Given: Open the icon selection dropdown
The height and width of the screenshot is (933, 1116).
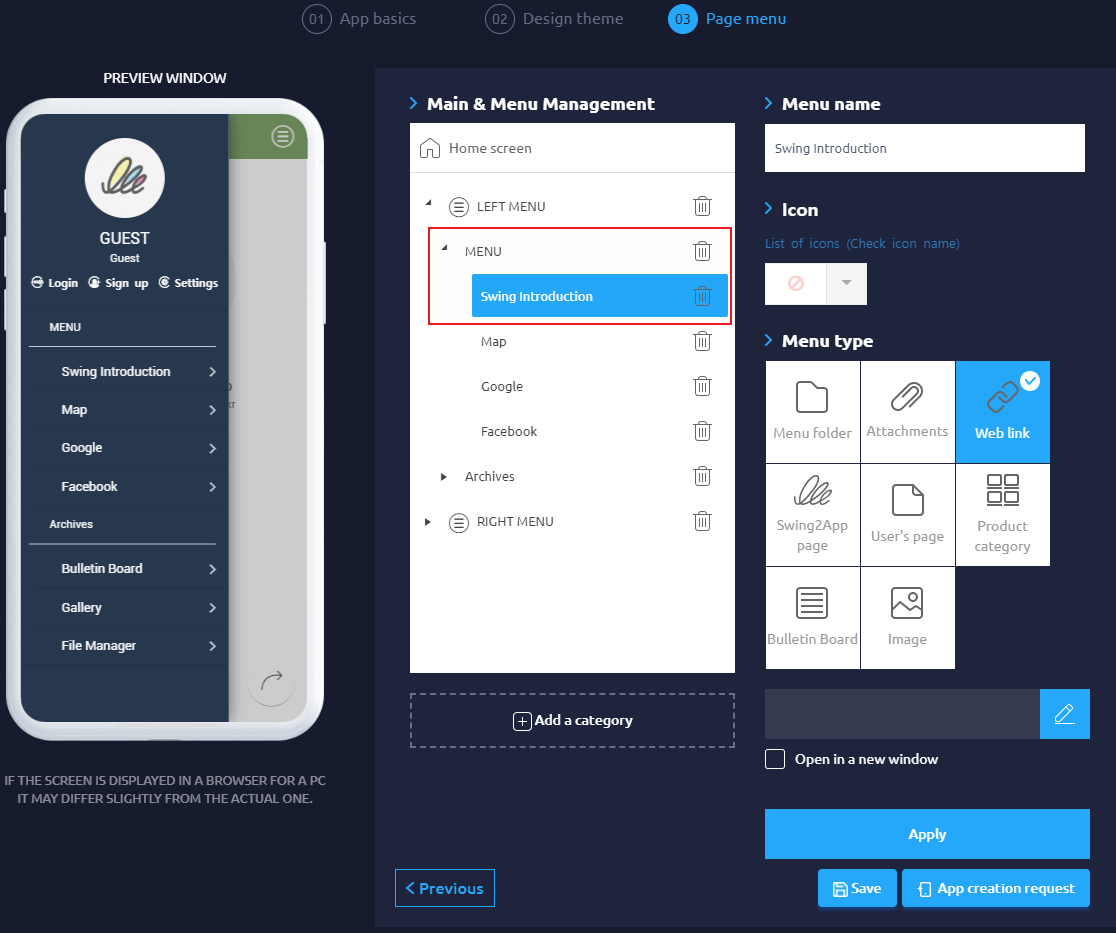Looking at the screenshot, I should 845,284.
